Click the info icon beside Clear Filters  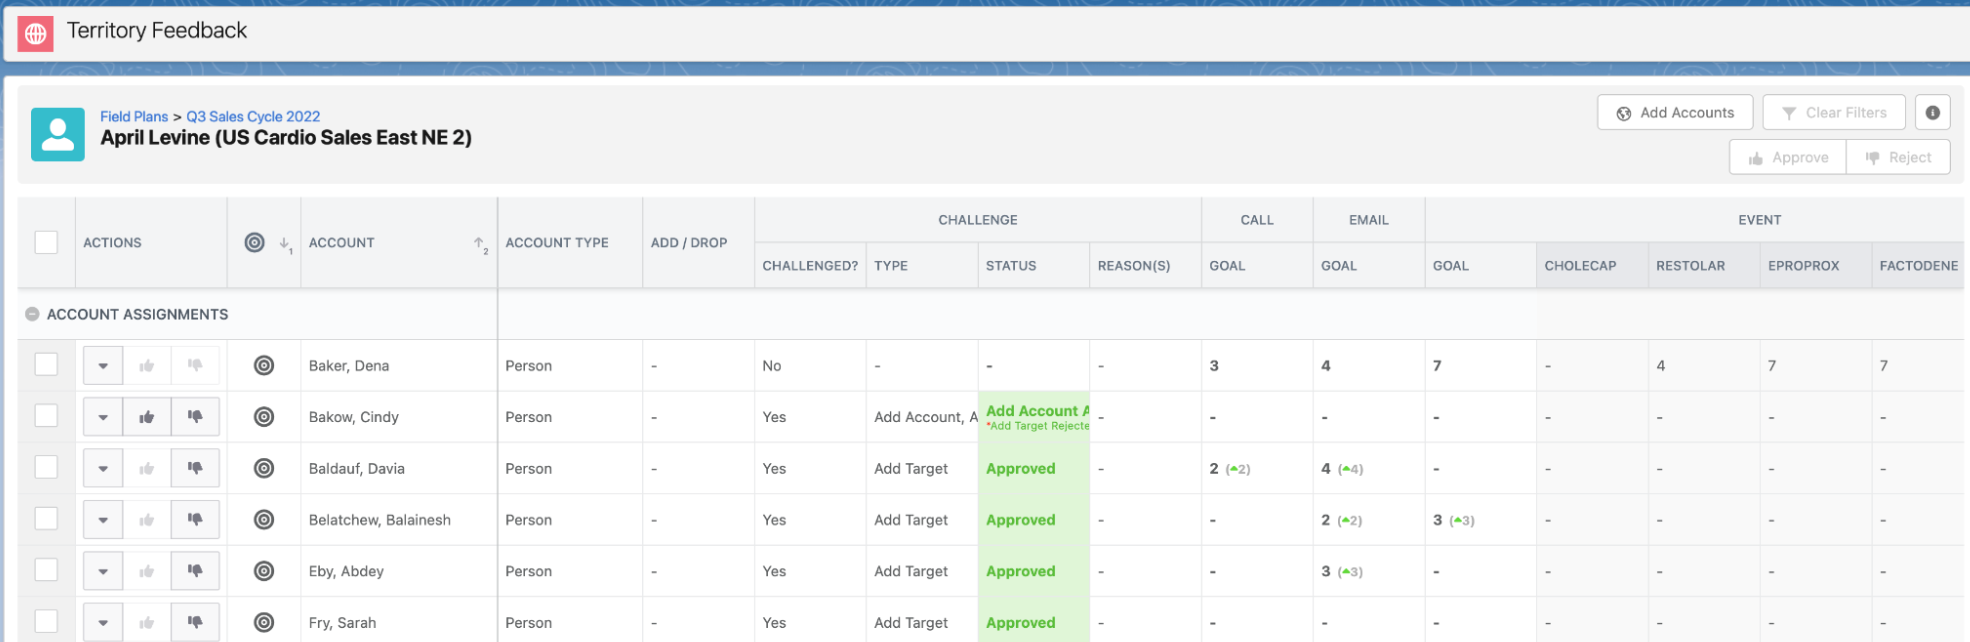coord(1932,113)
